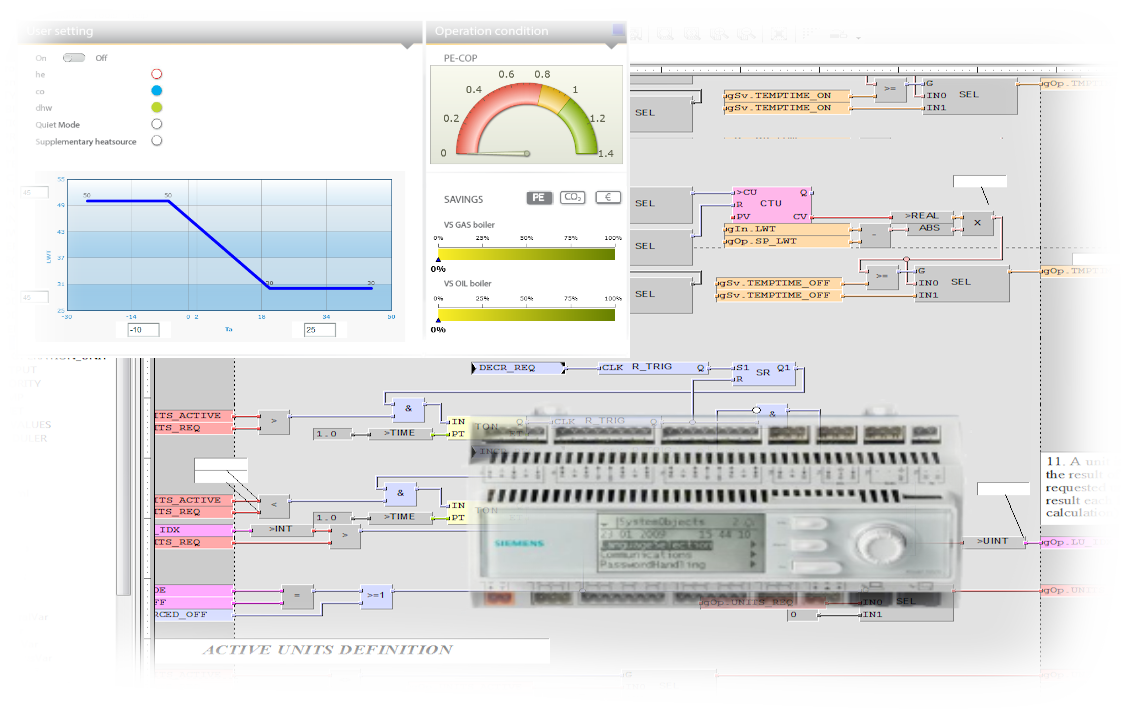Click the VS OIL boiler savings bar
The image size is (1128, 716).
527,314
